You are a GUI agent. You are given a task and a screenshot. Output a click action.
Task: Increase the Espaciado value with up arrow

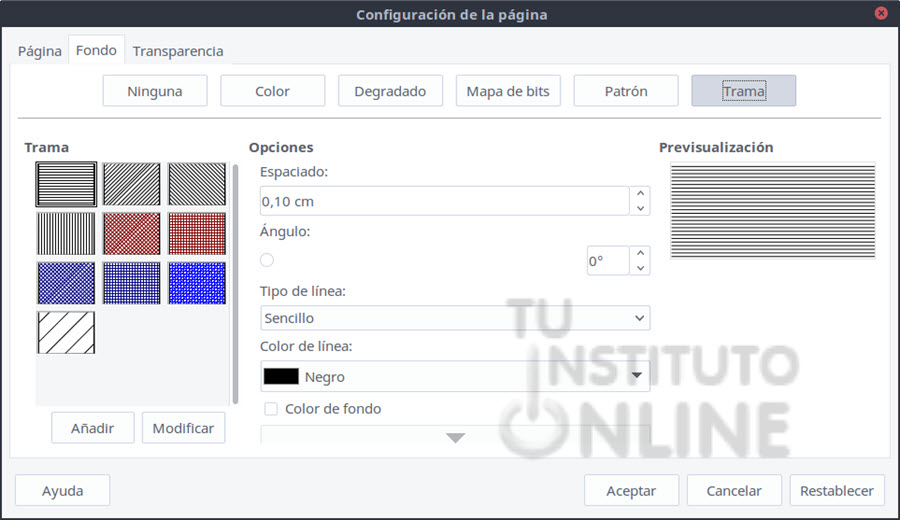[640, 193]
